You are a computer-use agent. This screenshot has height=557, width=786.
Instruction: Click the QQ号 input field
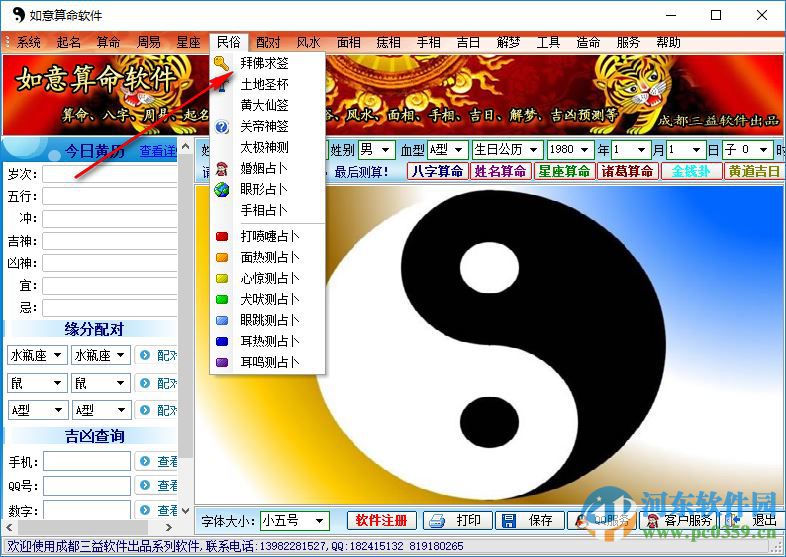tap(87, 486)
